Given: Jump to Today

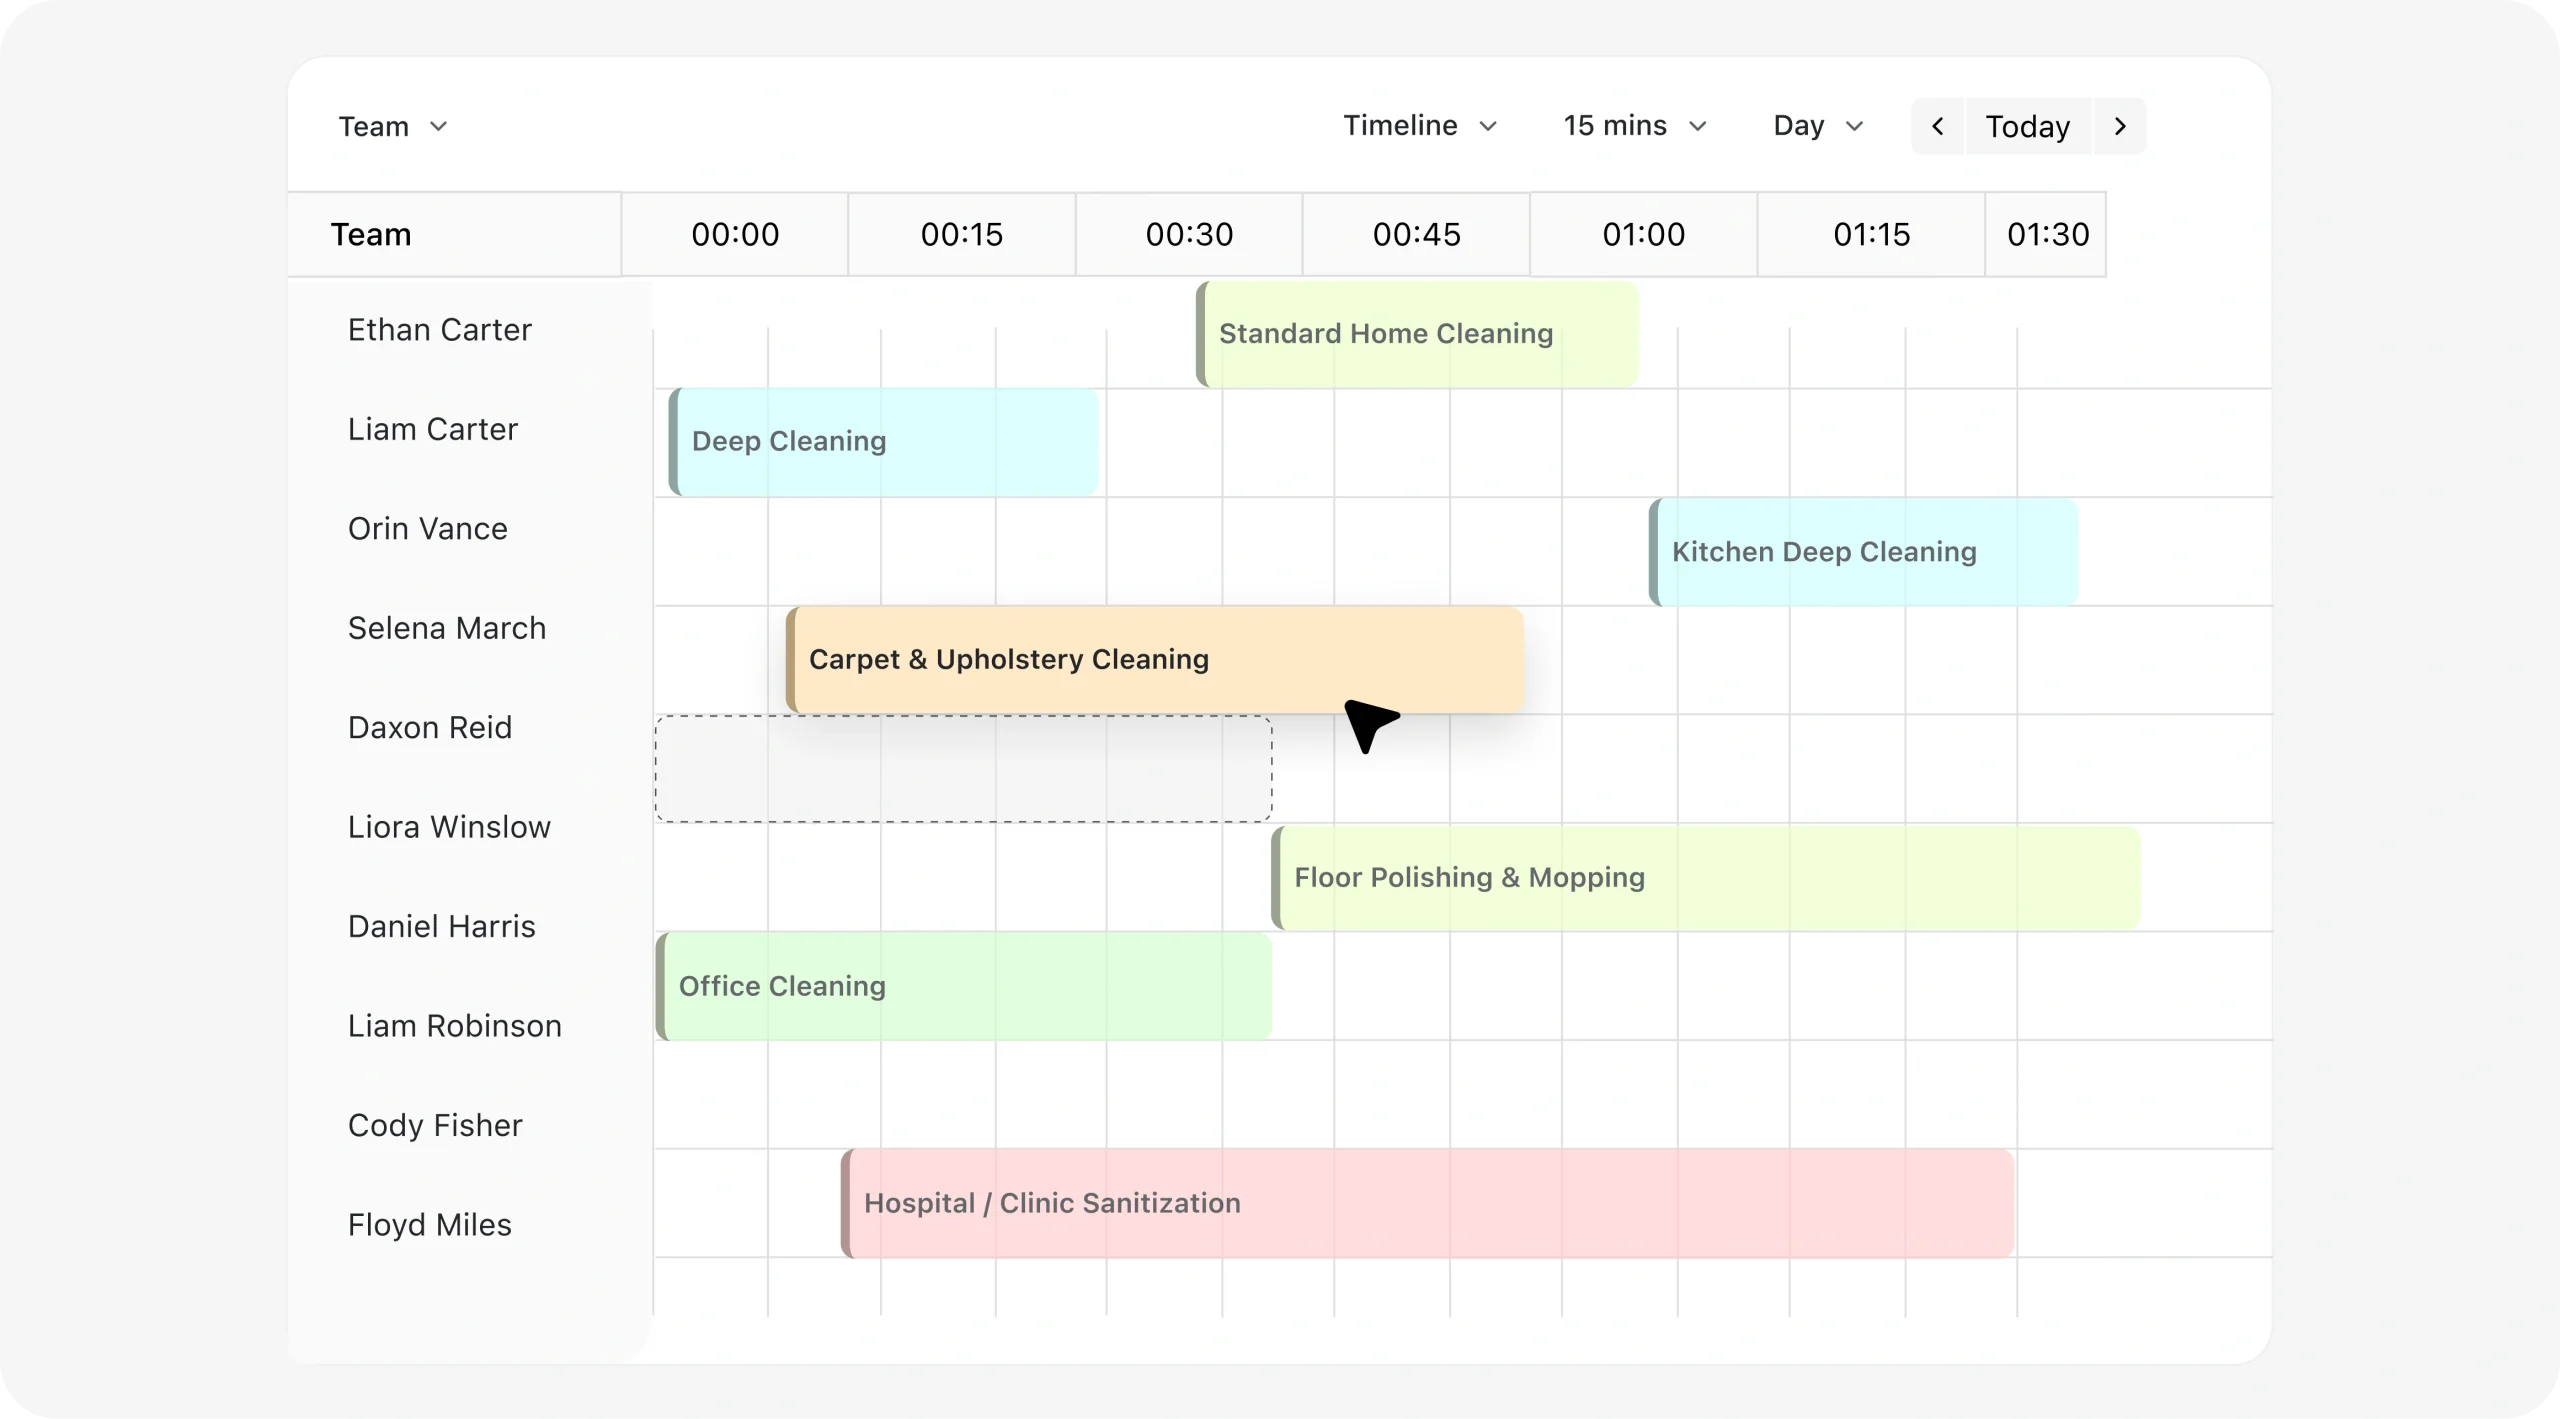Looking at the screenshot, I should (2028, 126).
